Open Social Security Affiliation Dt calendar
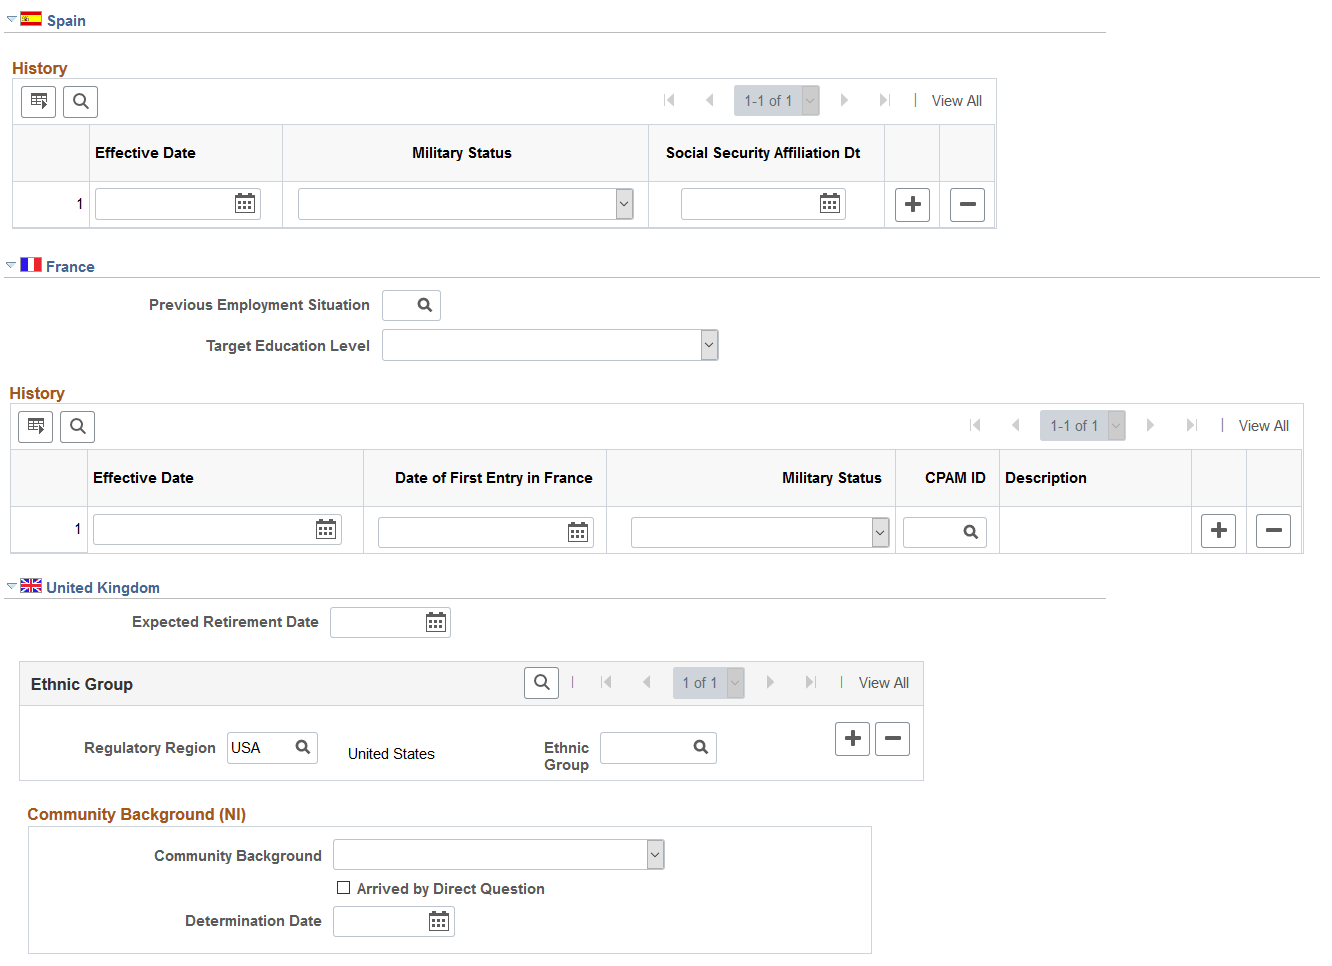 click(830, 204)
